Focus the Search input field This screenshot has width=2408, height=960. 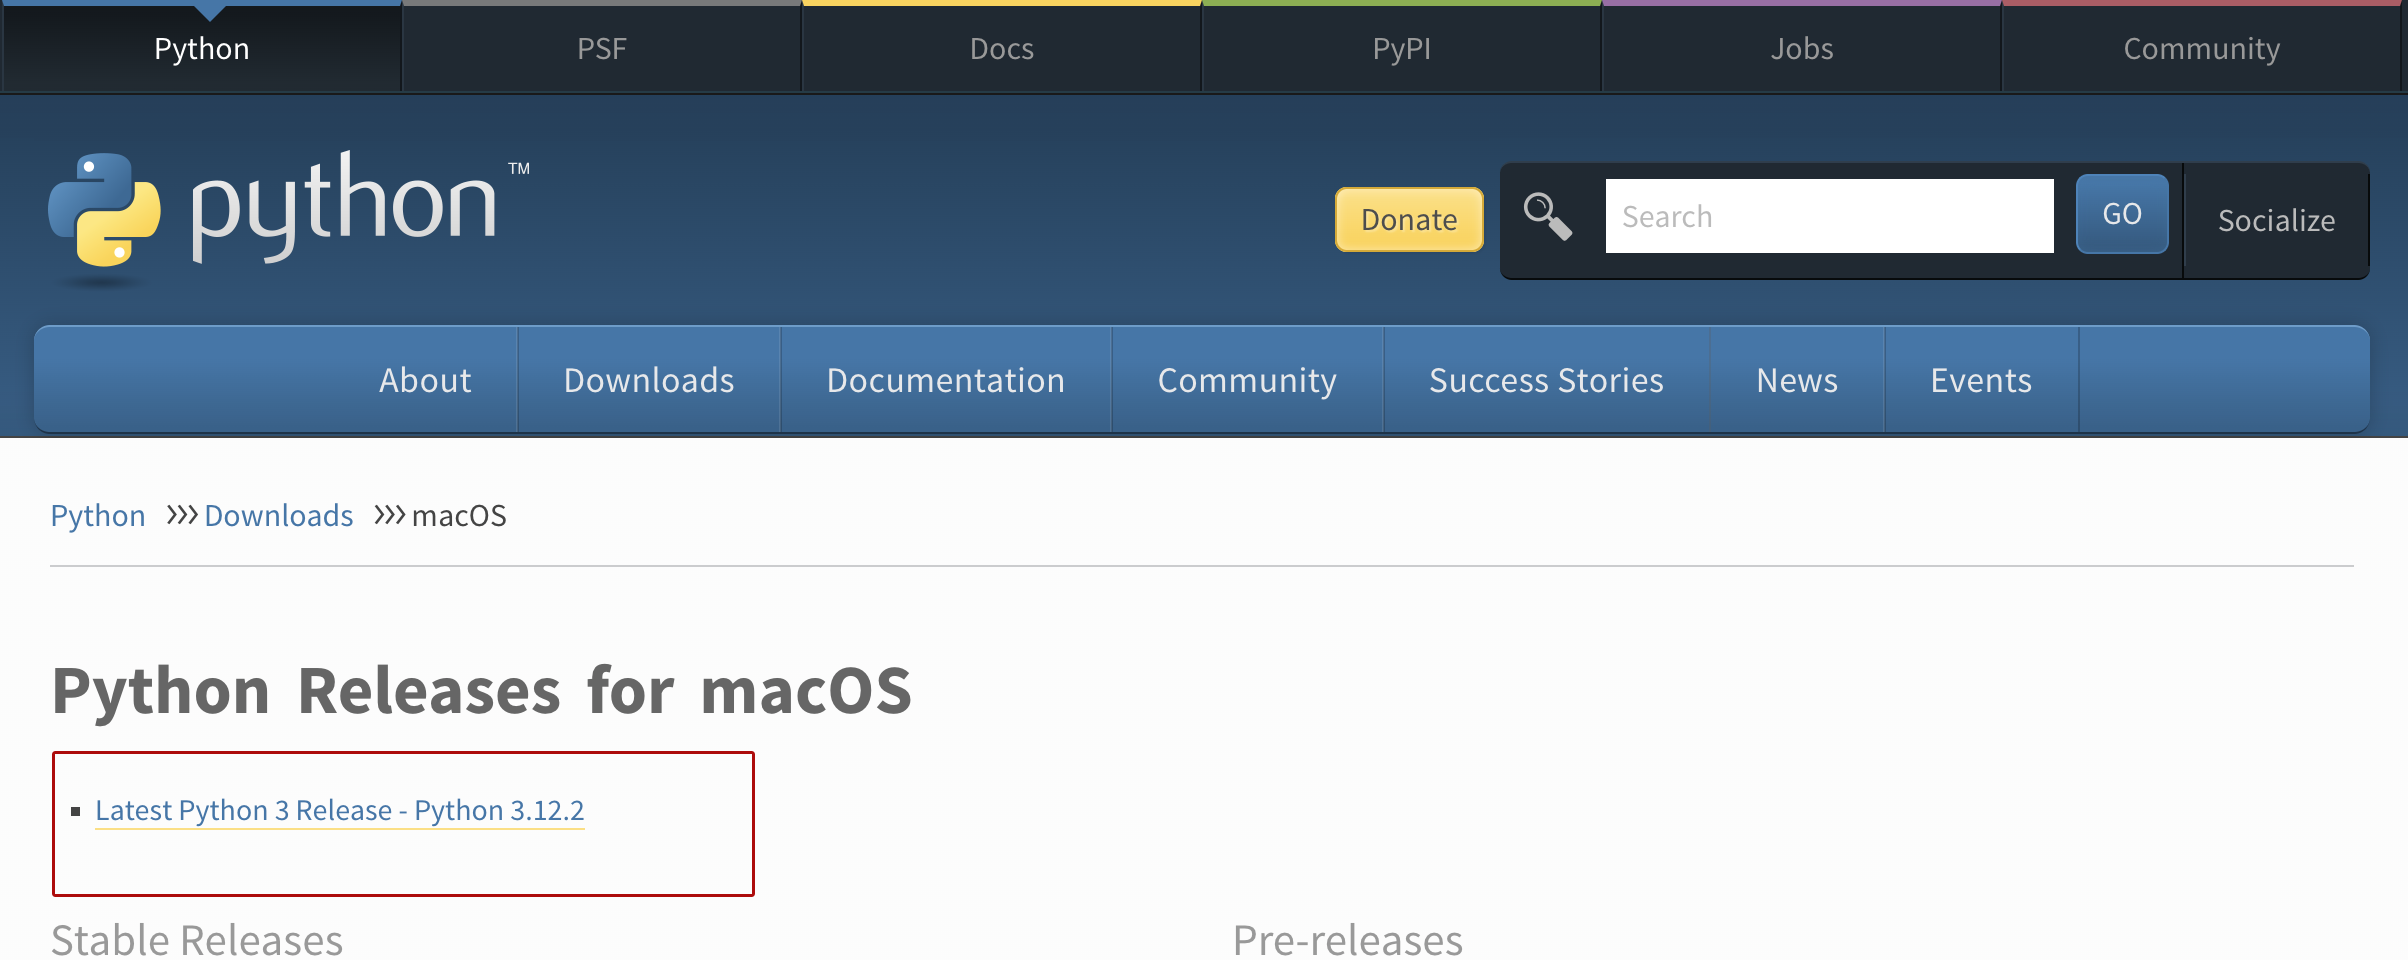coord(1829,216)
